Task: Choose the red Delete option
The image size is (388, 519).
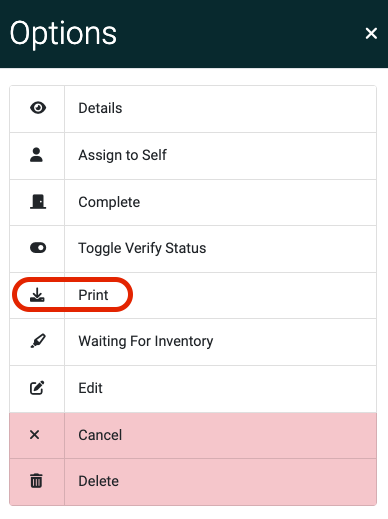Action: (x=193, y=482)
